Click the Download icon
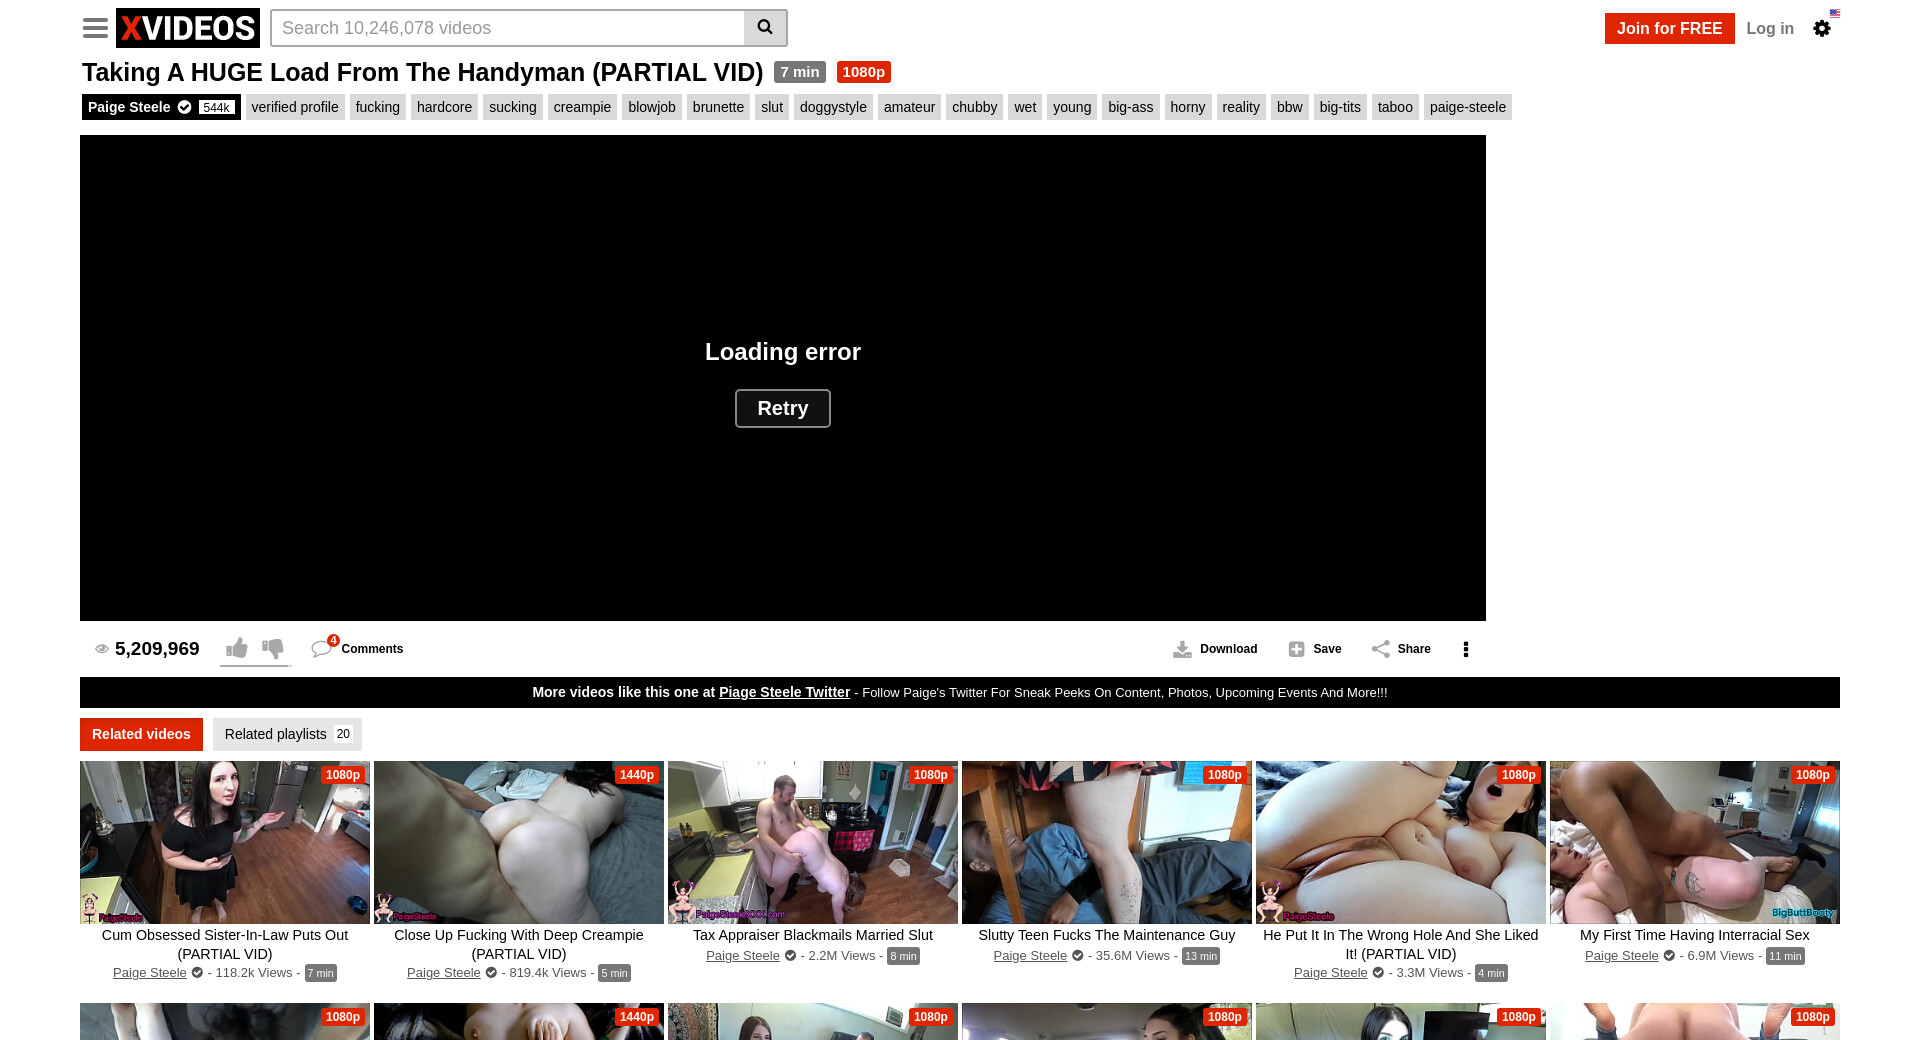Image resolution: width=1920 pixels, height=1040 pixels. [x=1182, y=649]
